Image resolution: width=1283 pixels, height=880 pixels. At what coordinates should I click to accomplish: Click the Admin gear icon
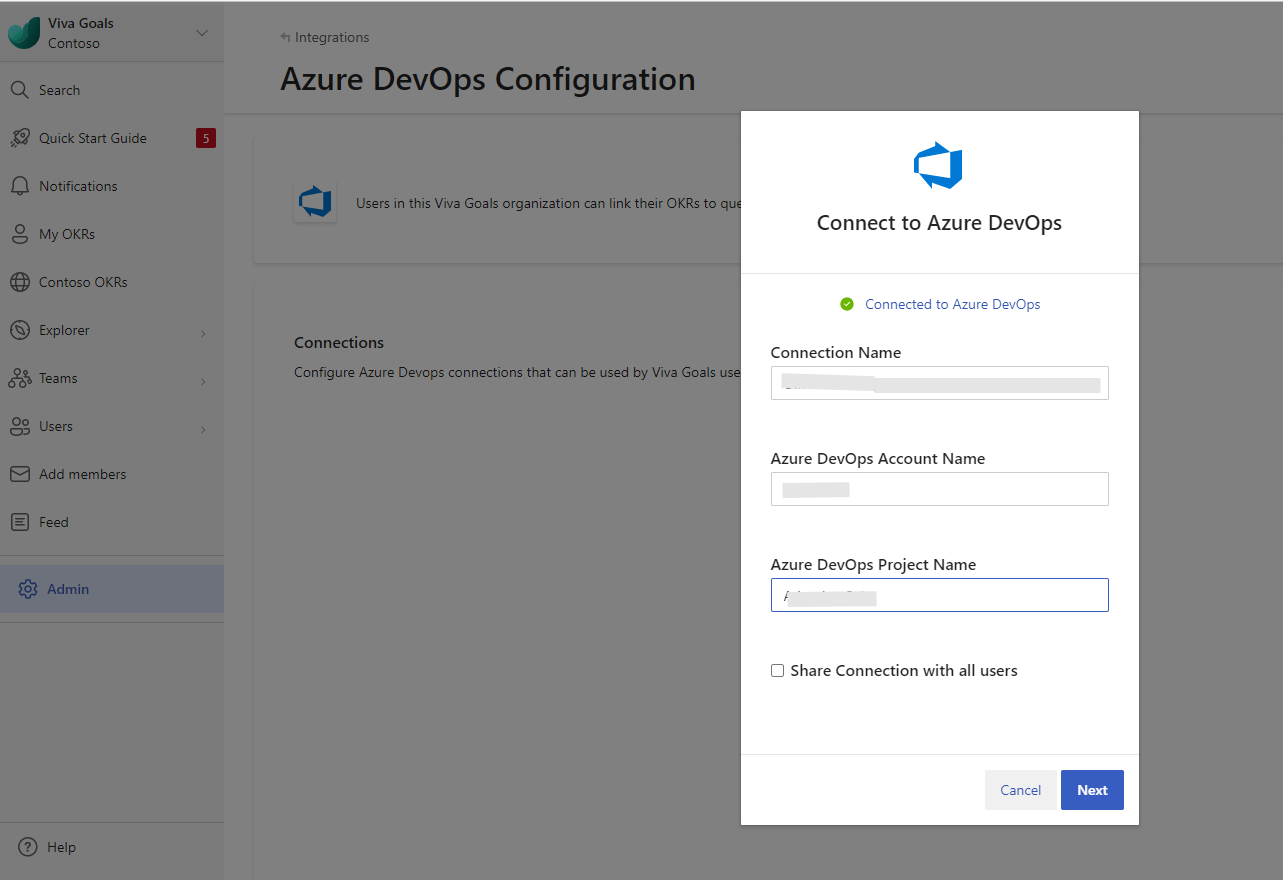(x=28, y=589)
